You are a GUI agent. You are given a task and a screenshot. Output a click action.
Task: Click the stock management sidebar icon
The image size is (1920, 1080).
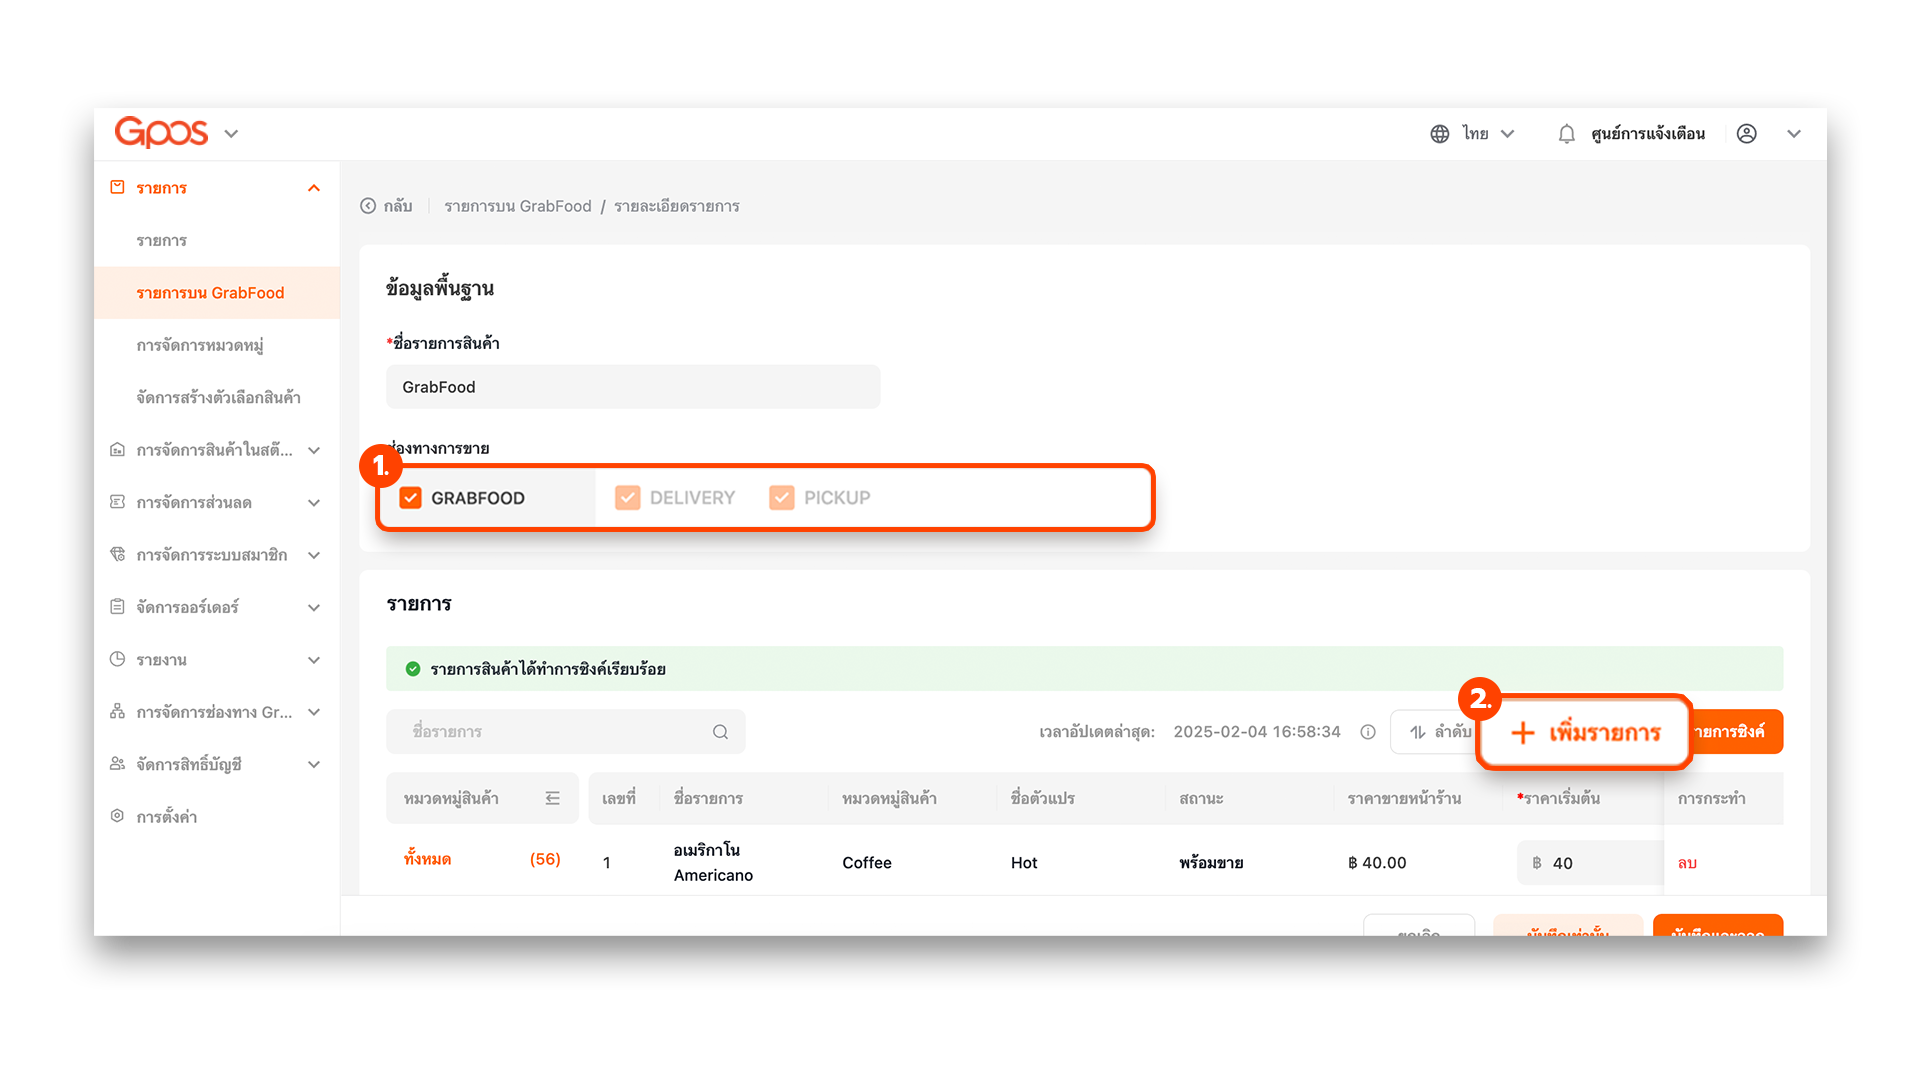point(118,450)
